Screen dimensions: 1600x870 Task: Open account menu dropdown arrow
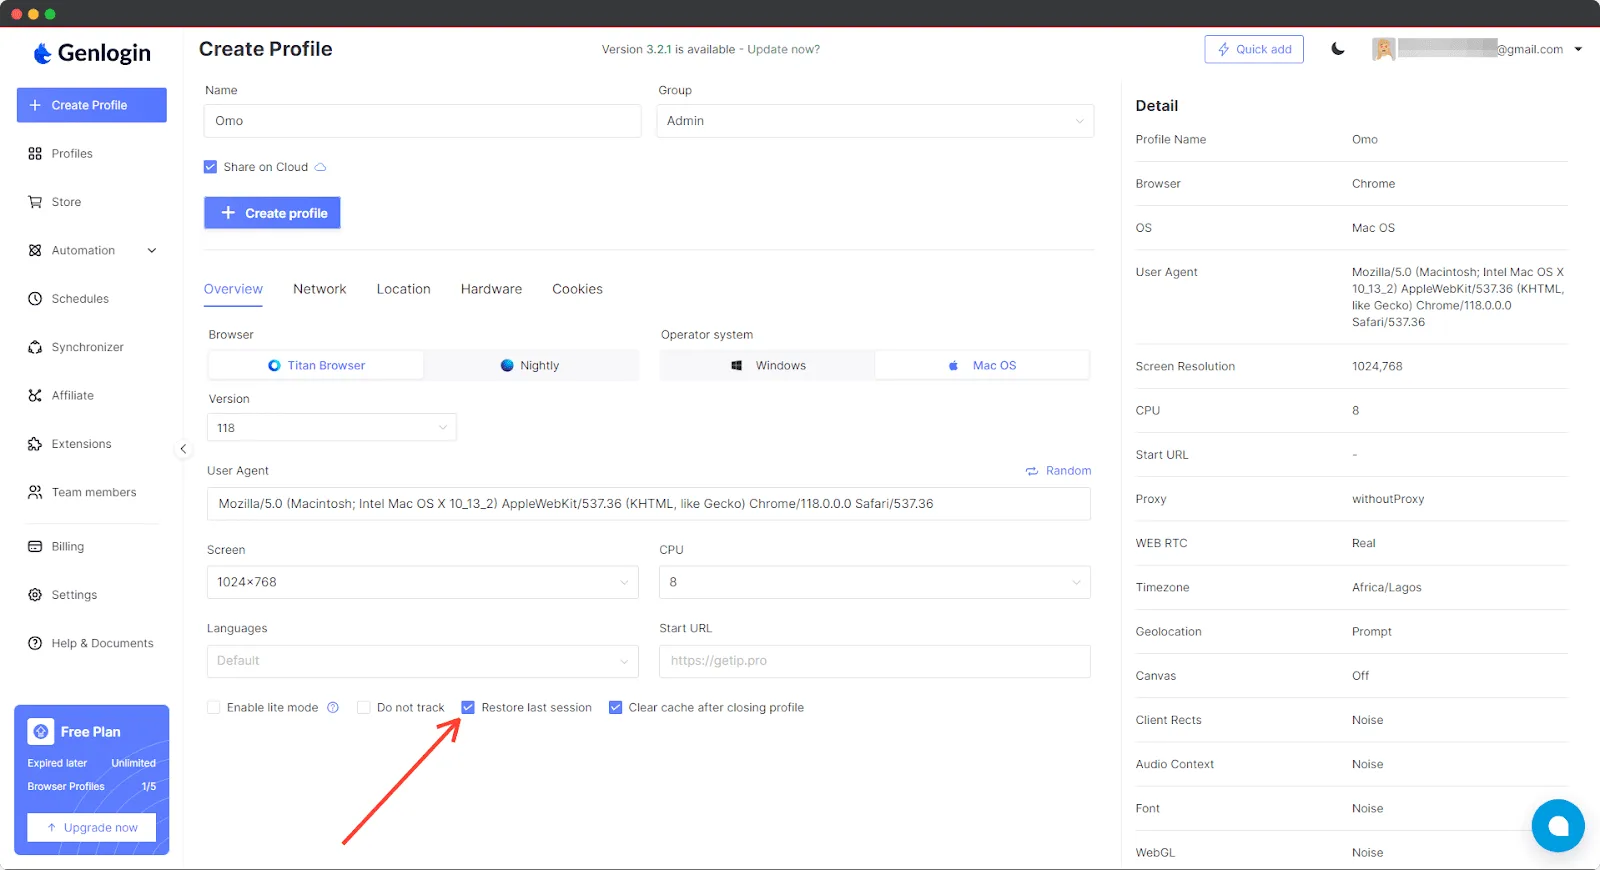pos(1578,49)
